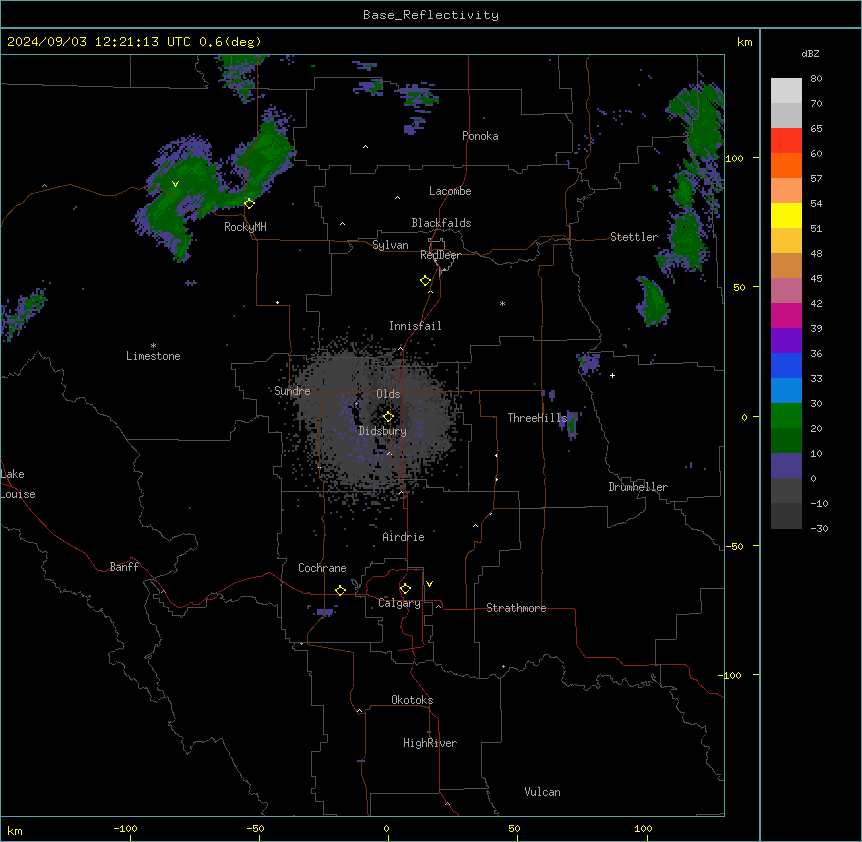
Task: Pick the orange 60-57 dBZ legend swatch
Action: click(x=786, y=165)
